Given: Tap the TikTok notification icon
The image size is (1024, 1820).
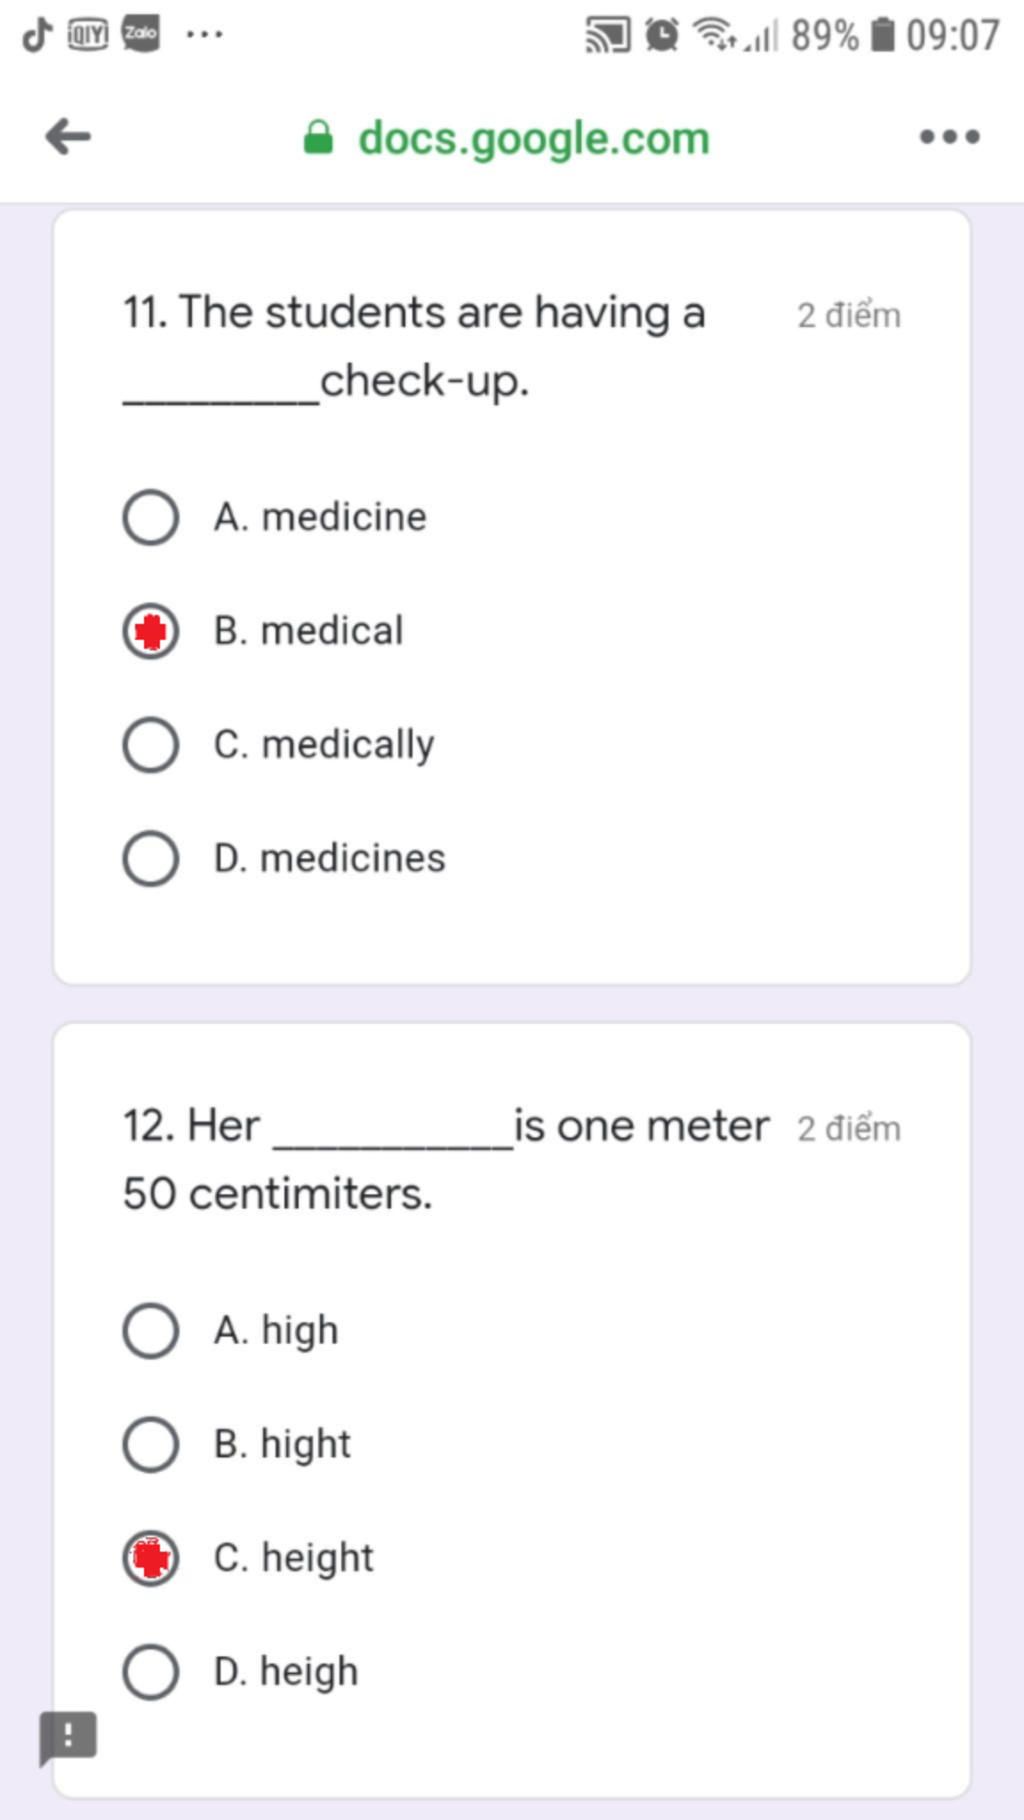Looking at the screenshot, I should tap(37, 34).
